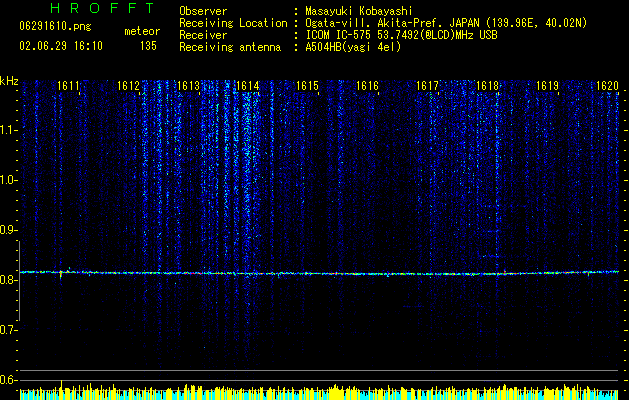Image resolution: width=629 pixels, height=400 pixels.
Task: Click the 1613 time marker
Action: tap(189, 86)
